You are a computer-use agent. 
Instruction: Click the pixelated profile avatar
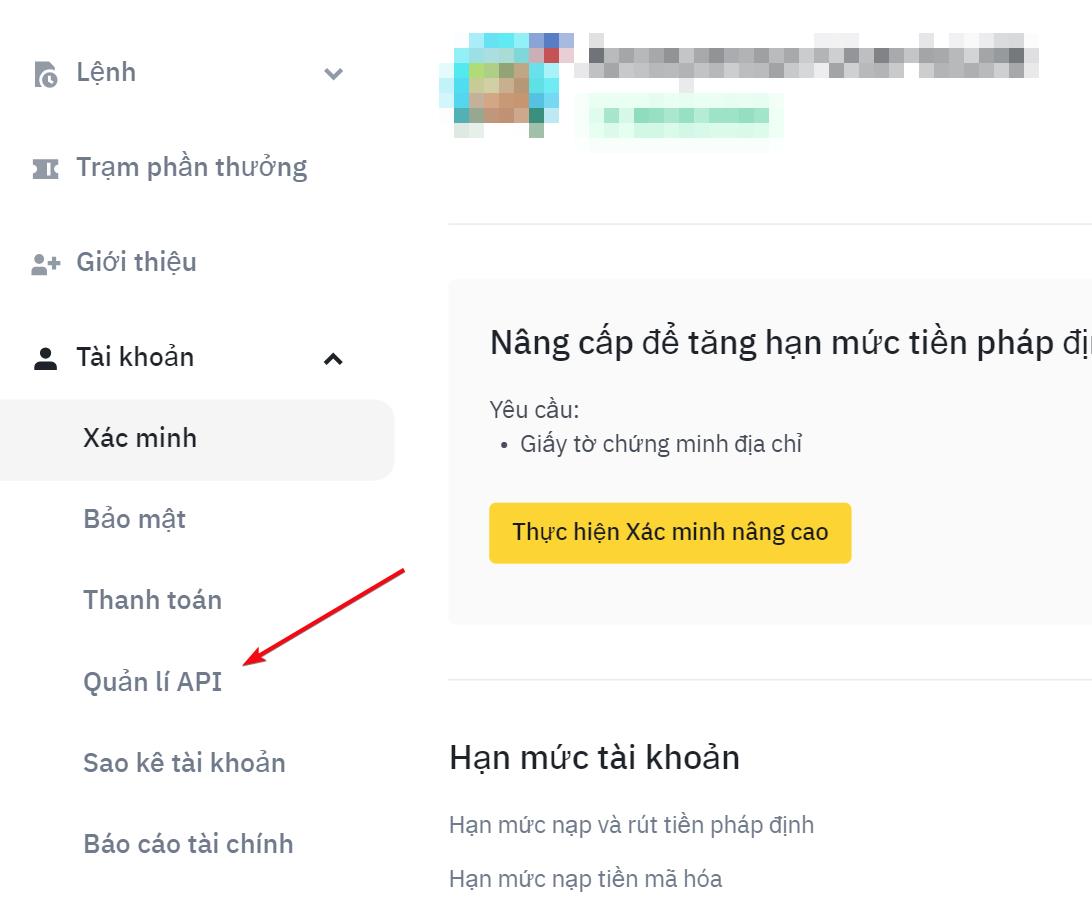tap(506, 84)
